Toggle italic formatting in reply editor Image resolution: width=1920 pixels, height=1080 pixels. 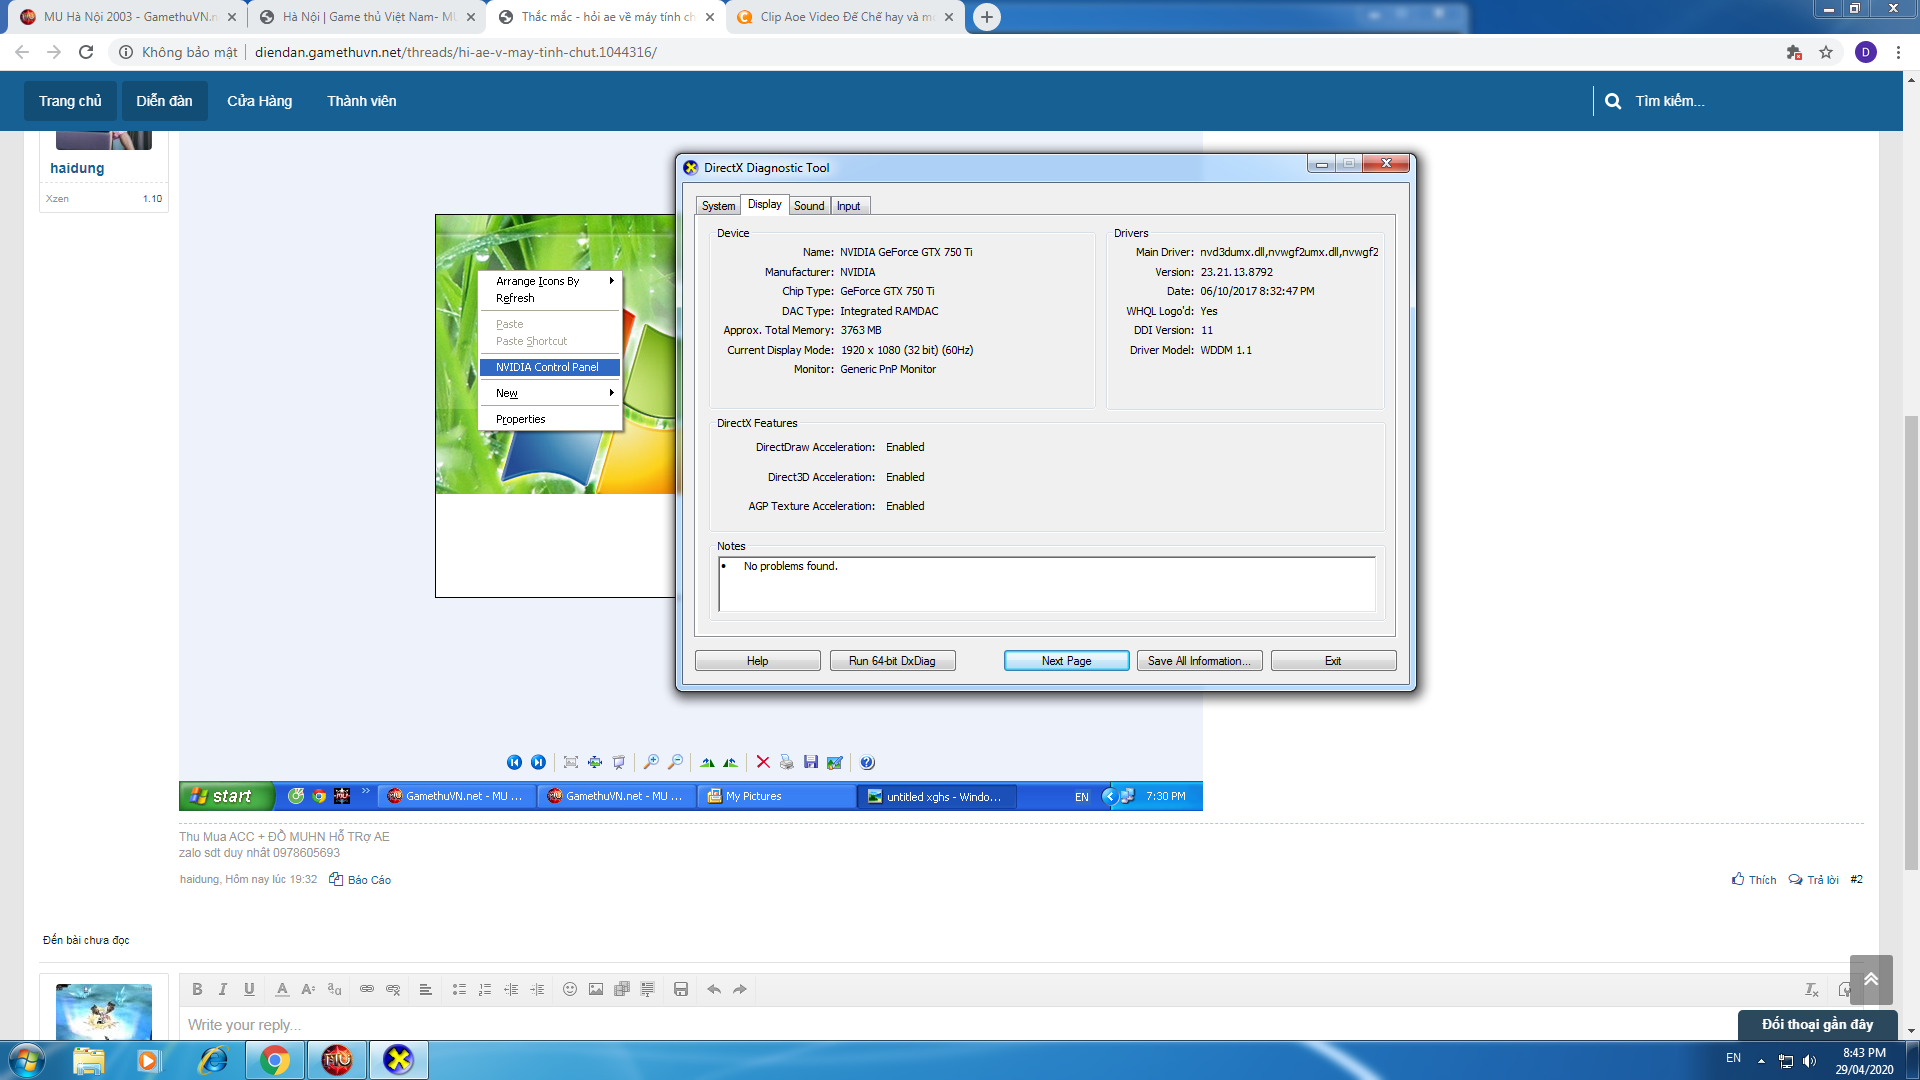pos(223,989)
